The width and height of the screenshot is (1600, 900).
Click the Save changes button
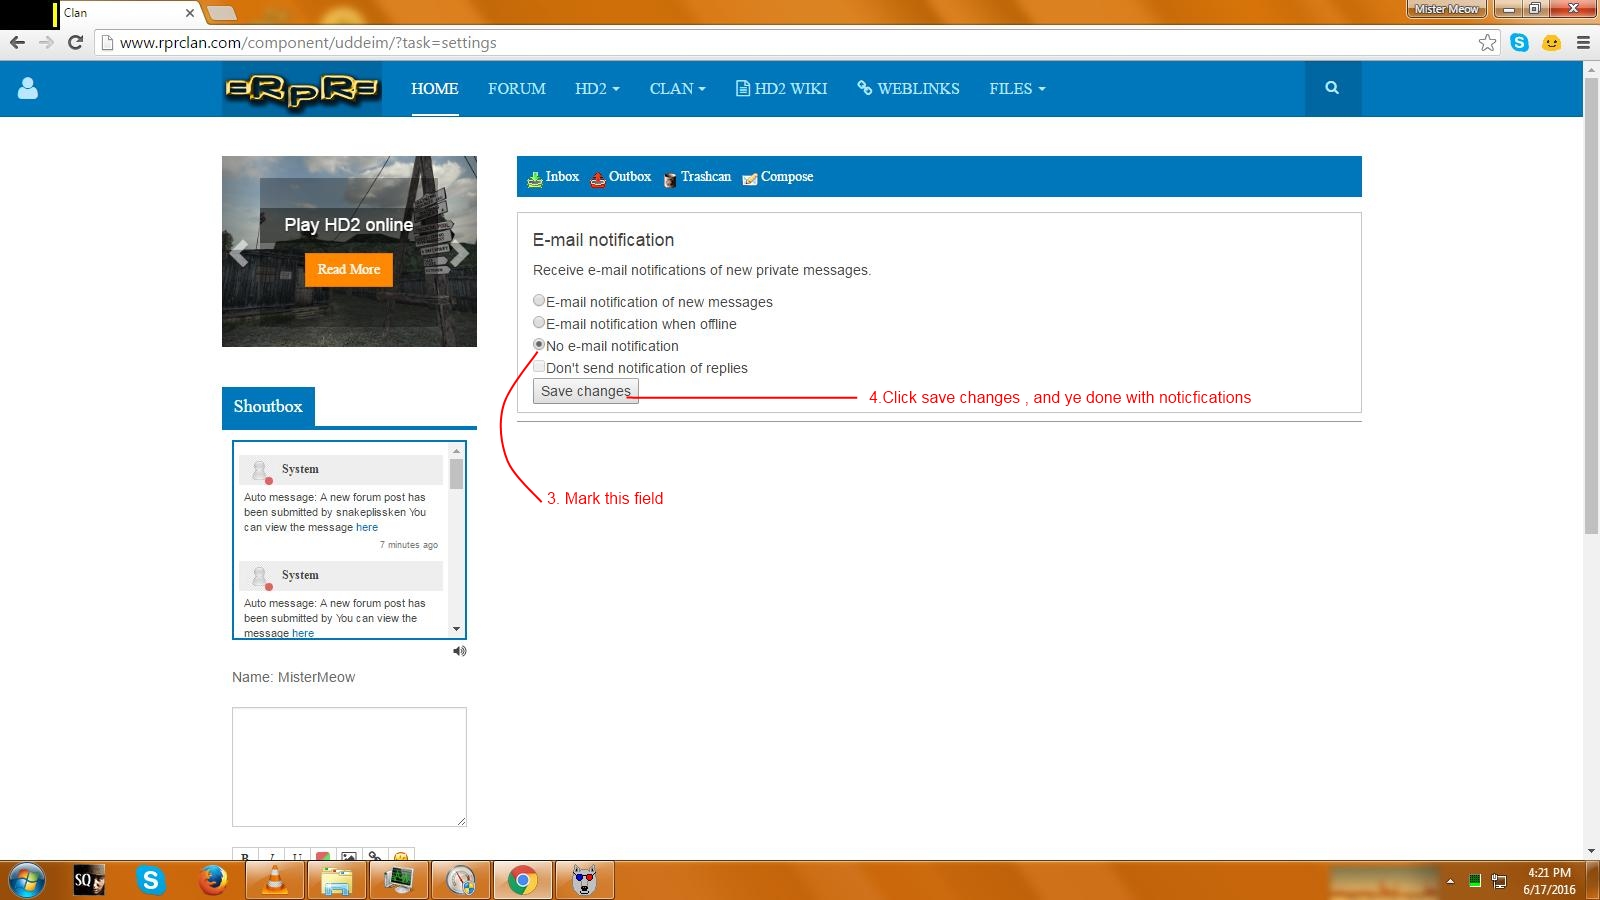tap(585, 391)
